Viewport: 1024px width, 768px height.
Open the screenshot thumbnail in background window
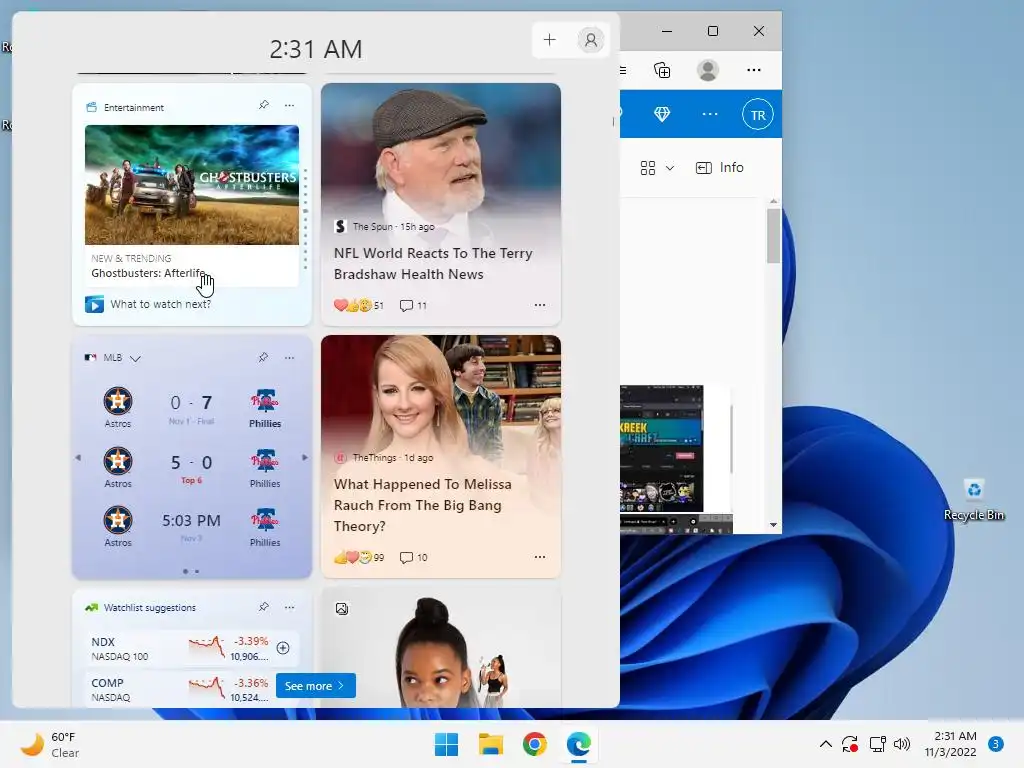[x=661, y=449]
